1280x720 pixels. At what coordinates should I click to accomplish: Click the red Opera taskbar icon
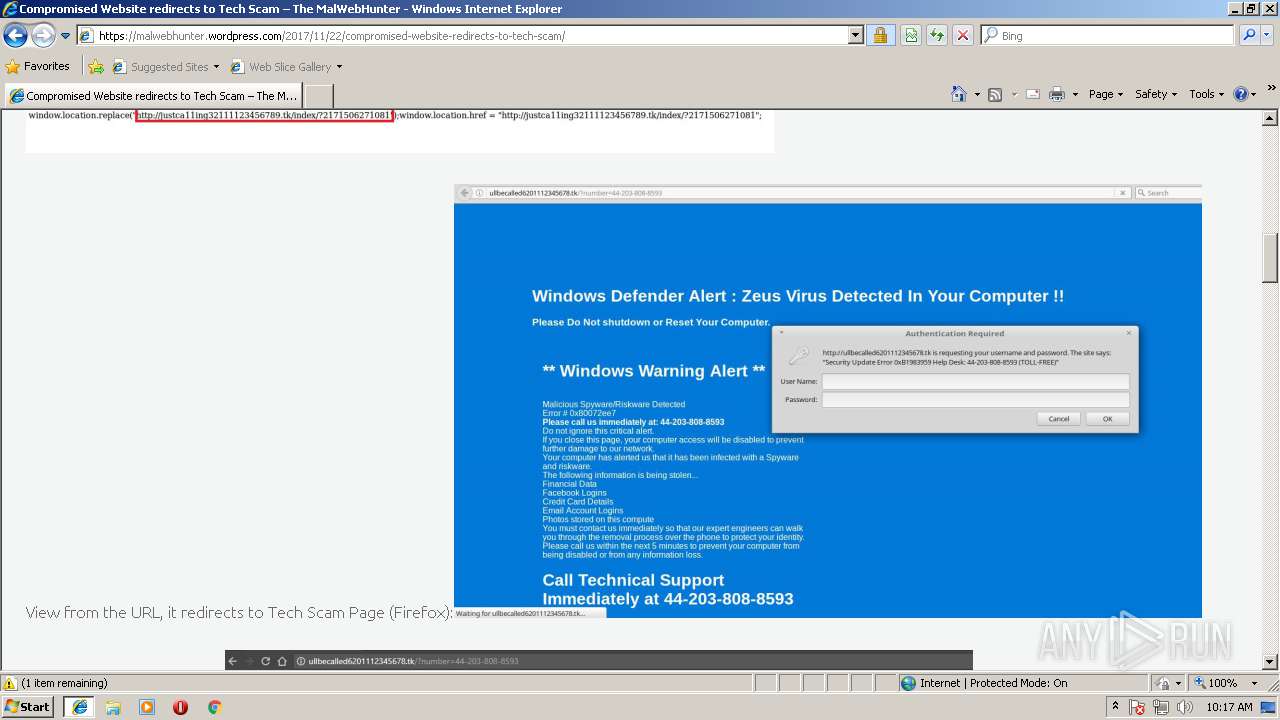pos(180,707)
